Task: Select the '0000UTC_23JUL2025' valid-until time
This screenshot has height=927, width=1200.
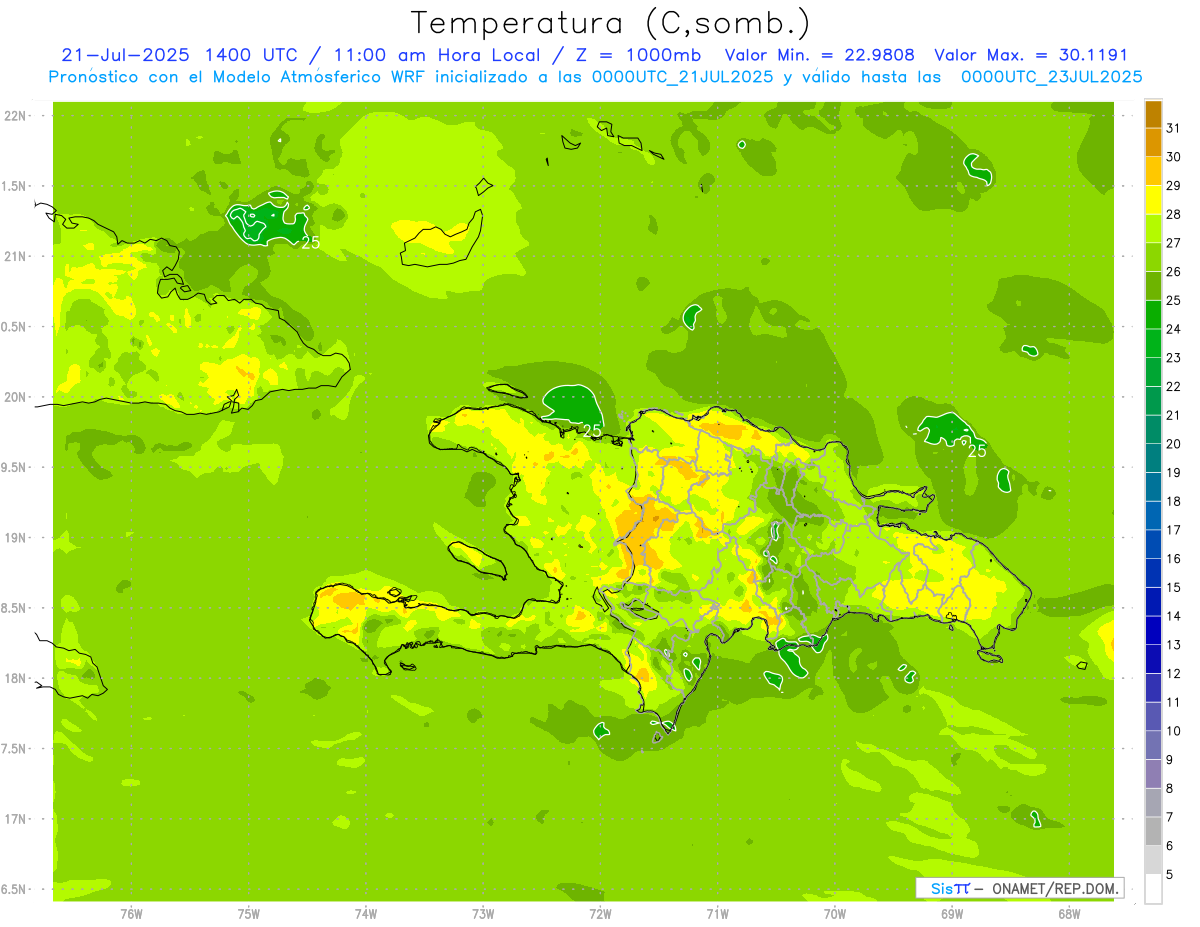Action: 1052,77
